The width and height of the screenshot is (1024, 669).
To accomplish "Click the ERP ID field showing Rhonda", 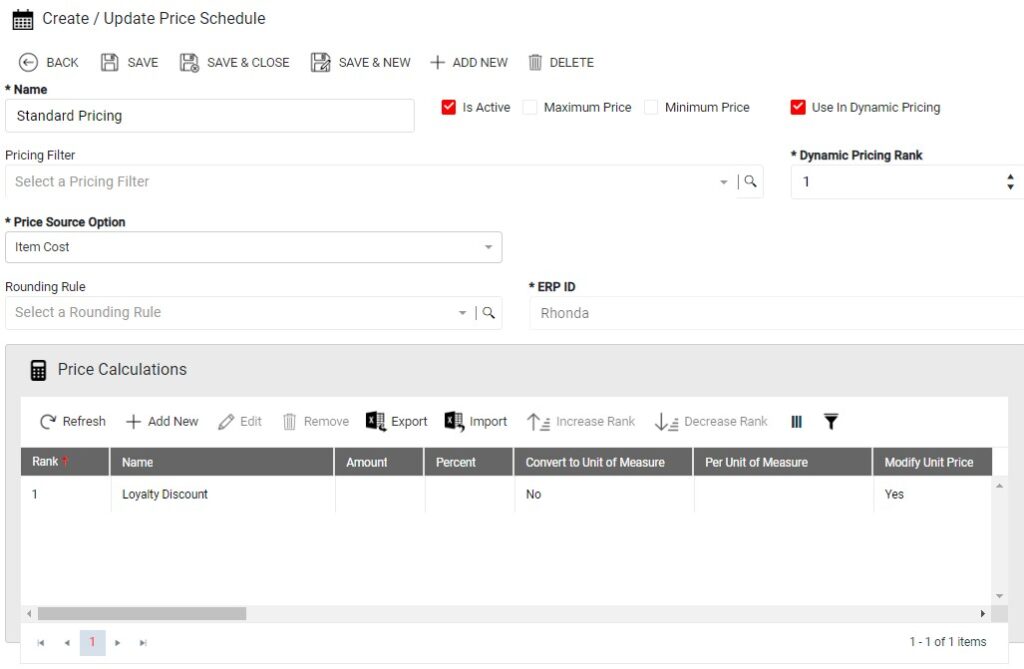I will click(776, 313).
